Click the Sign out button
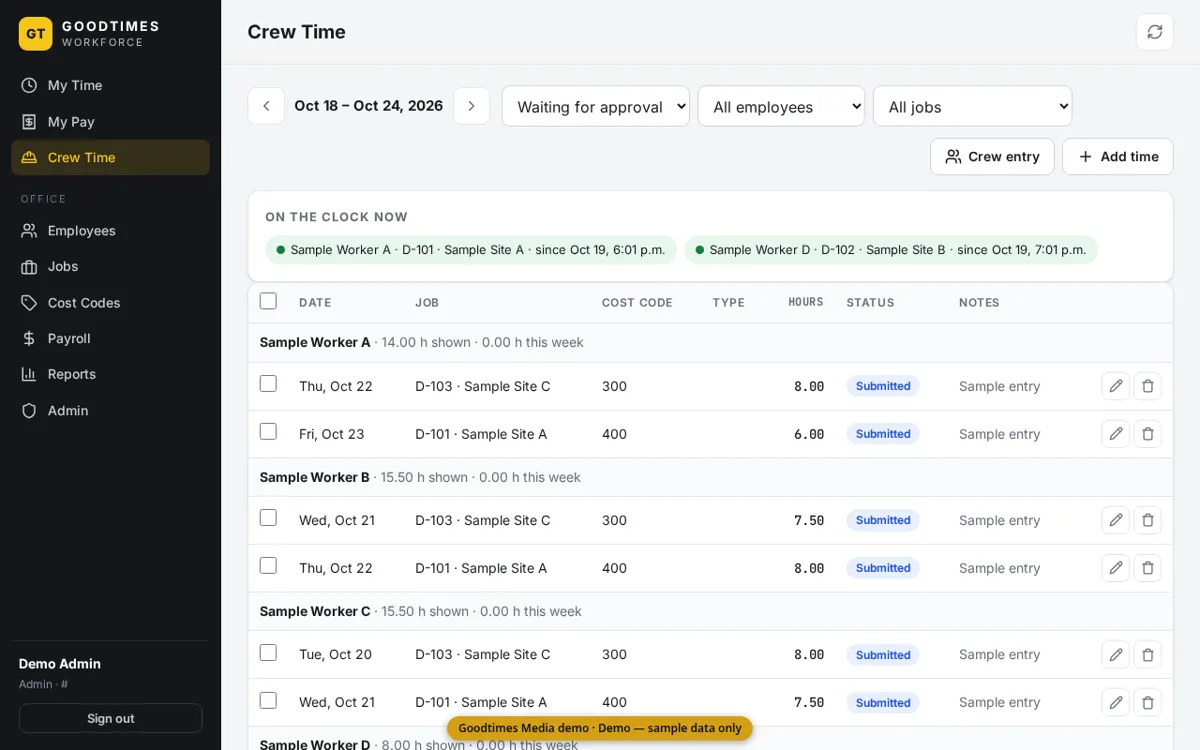Screen dimensions: 1200x750 pos(110,718)
